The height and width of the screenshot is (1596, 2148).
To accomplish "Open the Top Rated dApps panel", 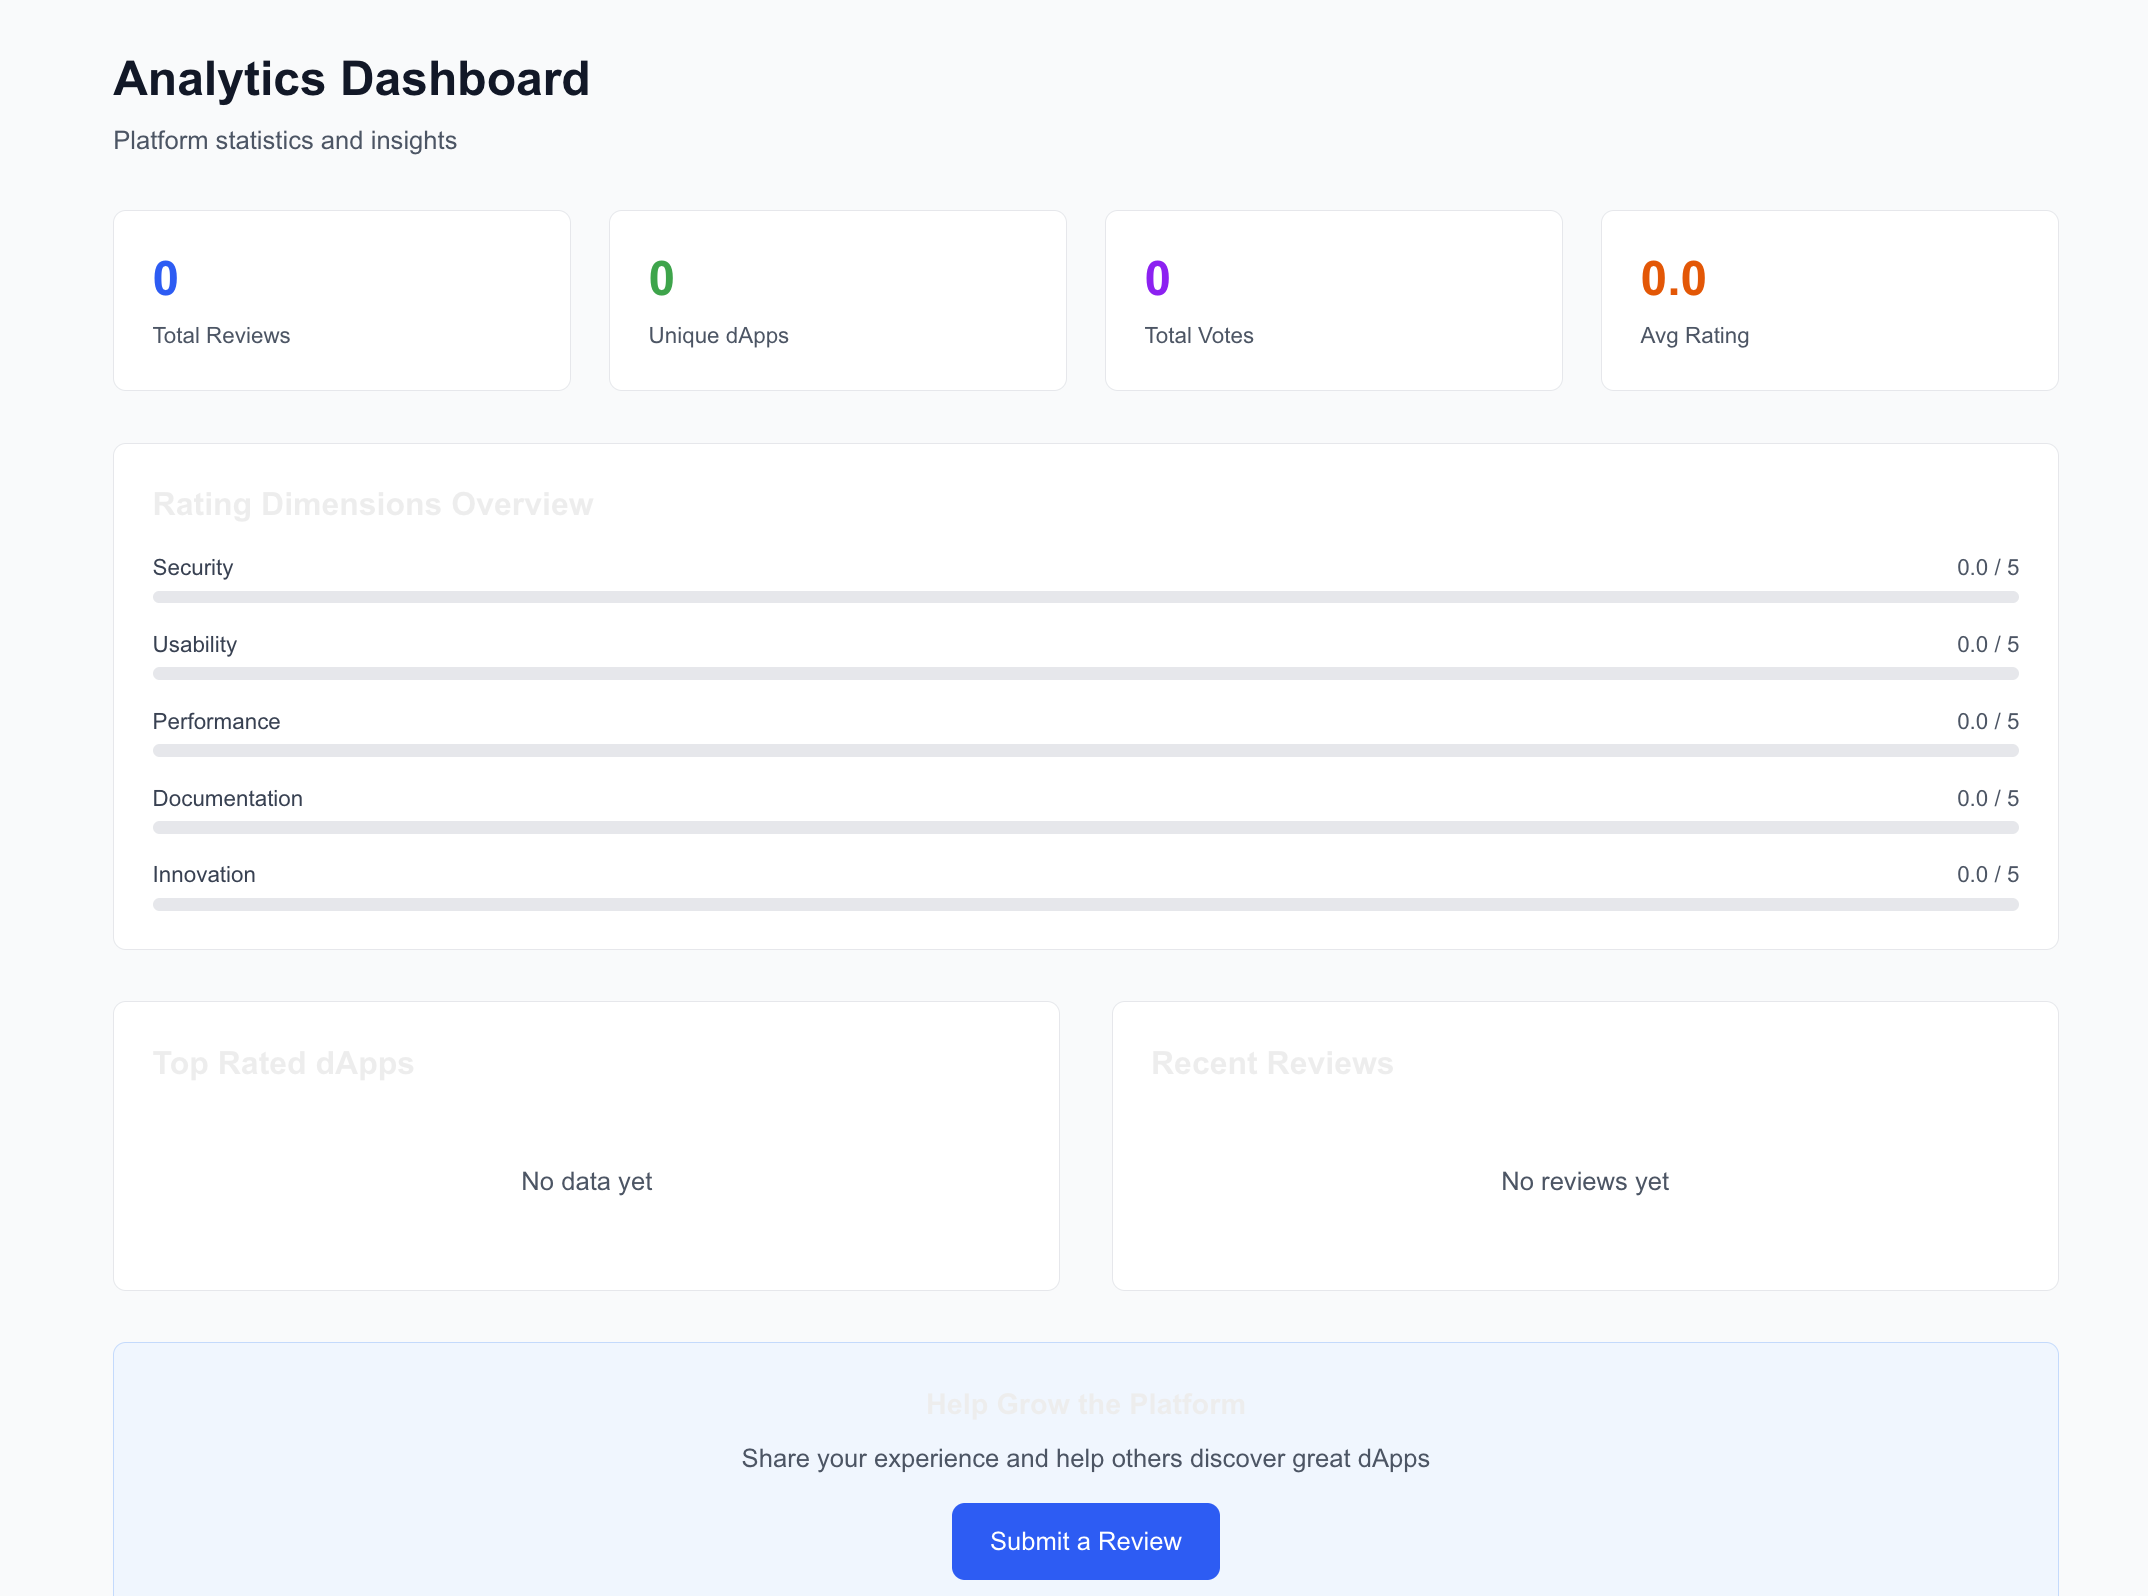I will click(585, 1145).
